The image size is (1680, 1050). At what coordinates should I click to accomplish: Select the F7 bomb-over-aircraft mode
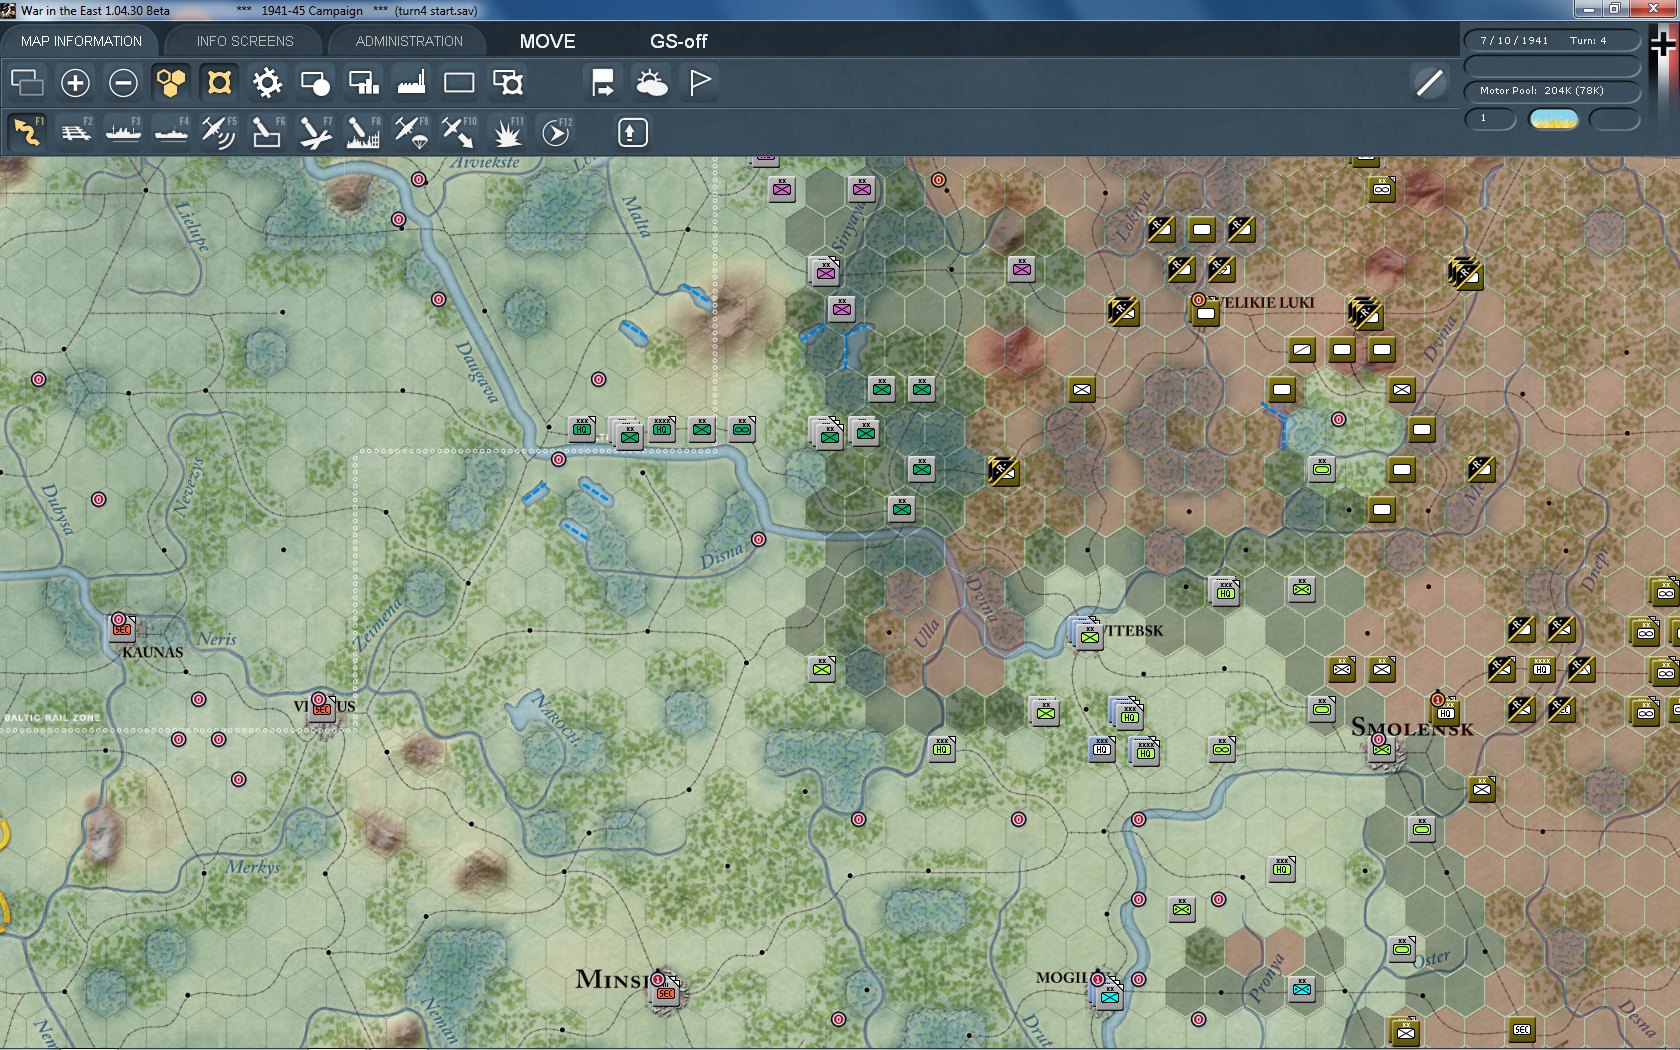coord(315,131)
